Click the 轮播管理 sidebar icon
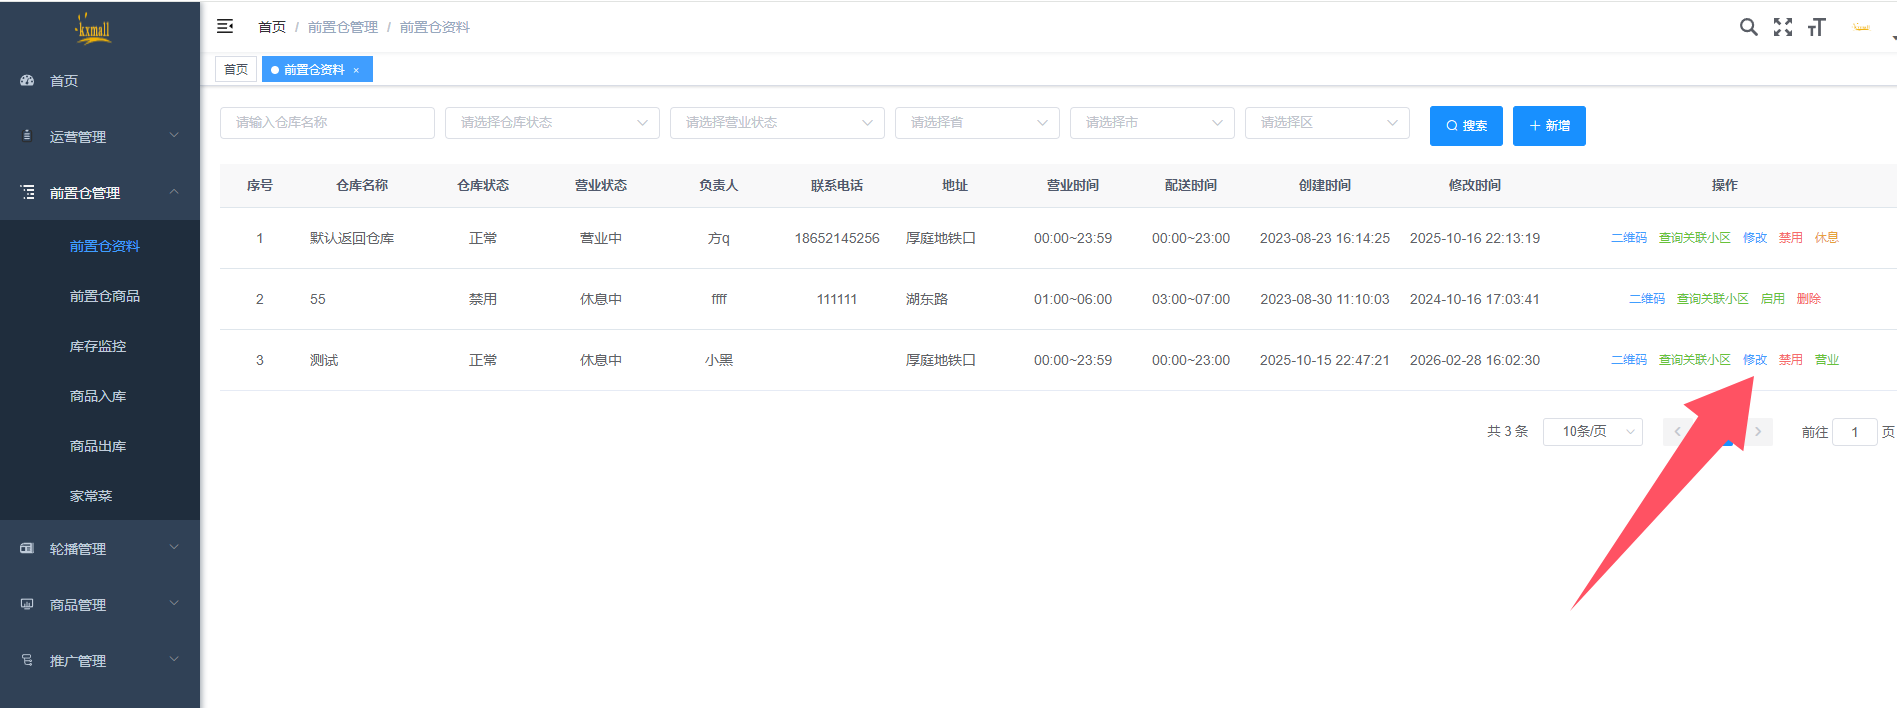1897x708 pixels. click(27, 549)
